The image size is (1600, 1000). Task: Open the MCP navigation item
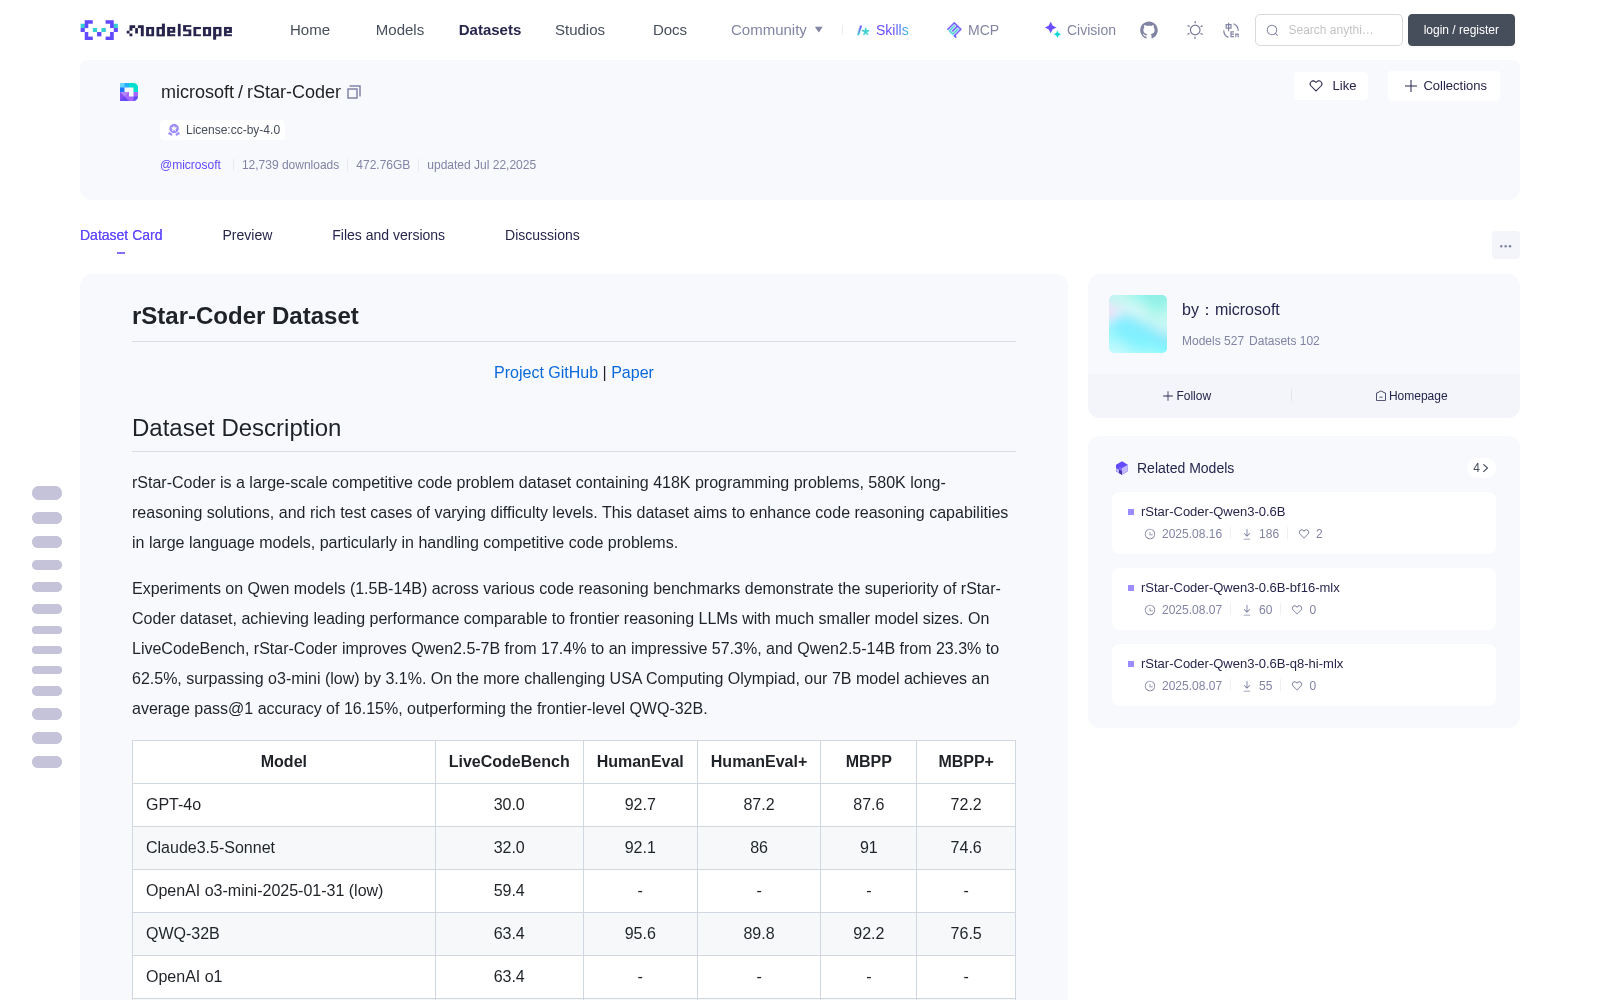click(x=973, y=30)
